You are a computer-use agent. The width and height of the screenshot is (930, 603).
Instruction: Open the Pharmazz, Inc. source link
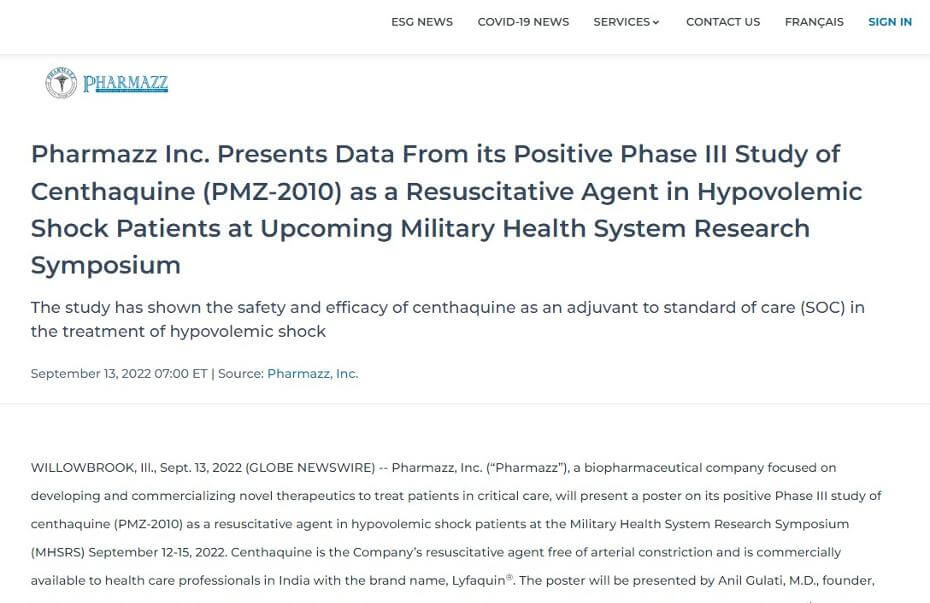[x=313, y=374]
